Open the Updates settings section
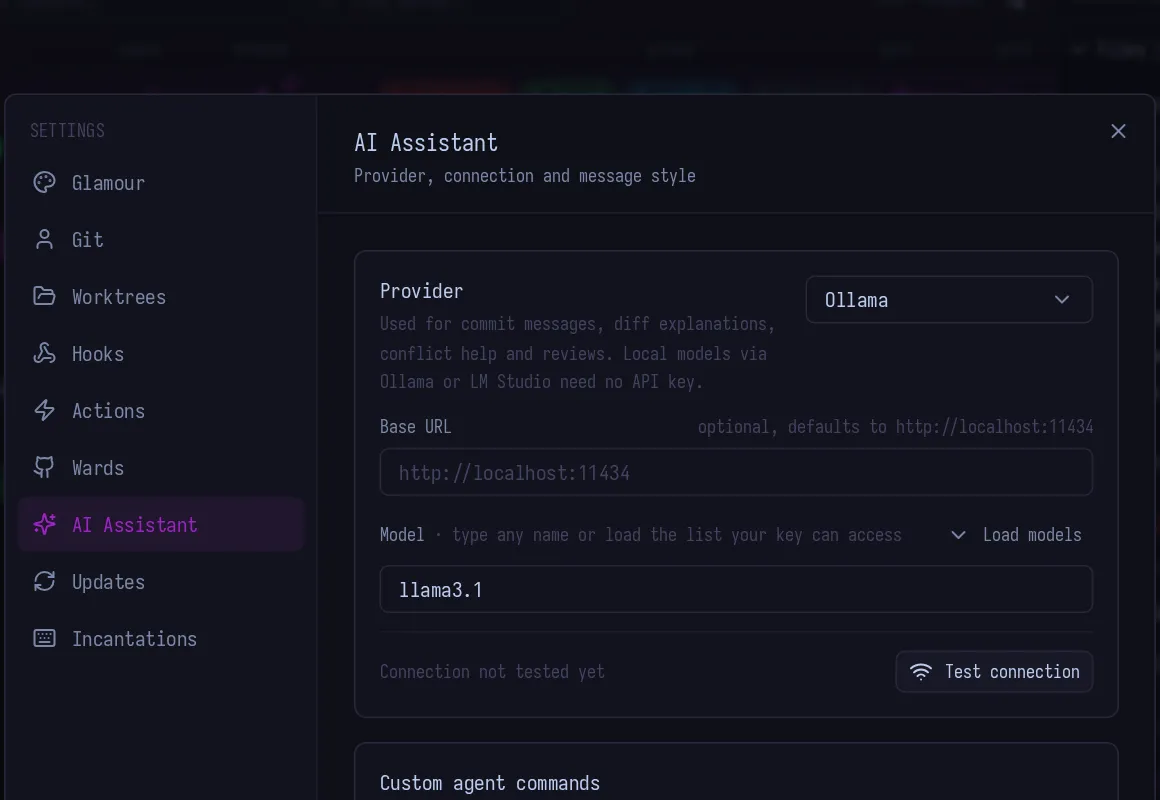Image resolution: width=1160 pixels, height=800 pixels. [x=161, y=582]
